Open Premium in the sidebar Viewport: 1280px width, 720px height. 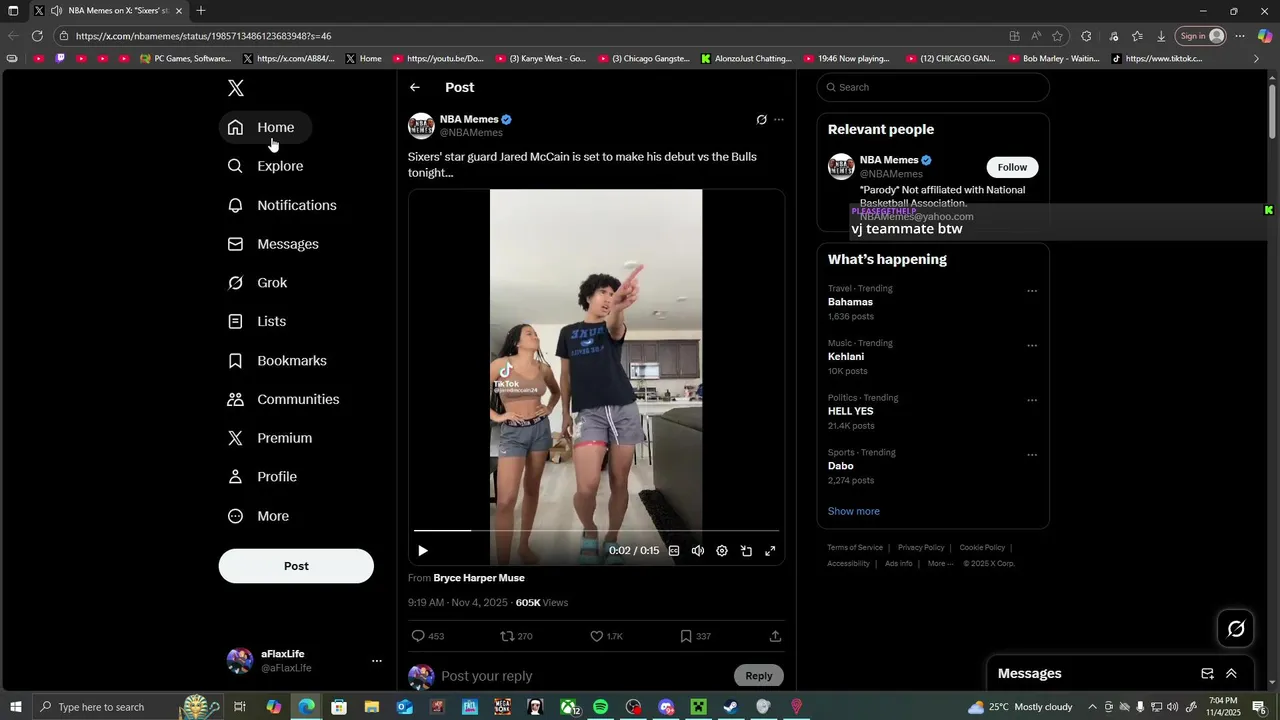click(x=270, y=438)
